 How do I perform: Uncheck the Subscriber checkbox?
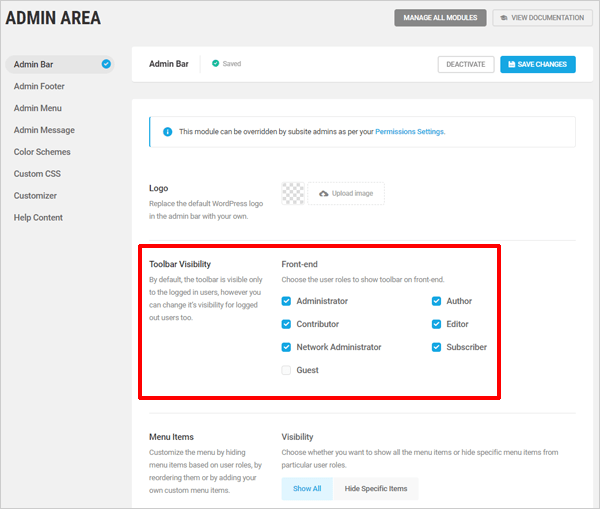pos(436,347)
